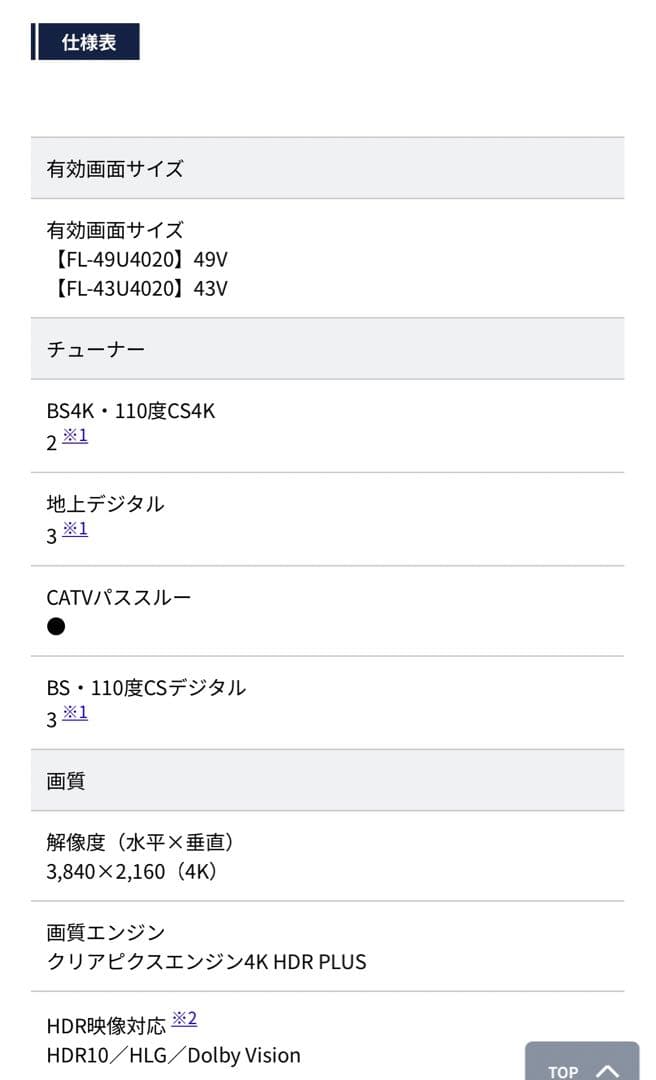Expand the 画質 section header

pos(64,780)
